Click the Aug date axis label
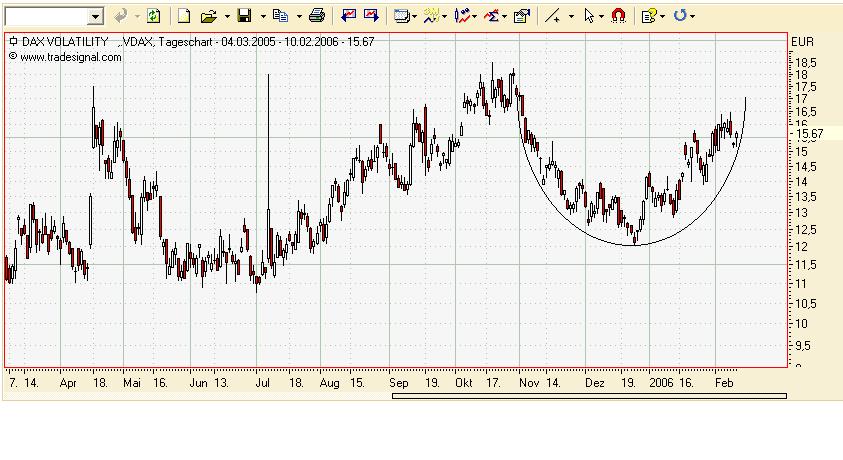This screenshot has width=843, height=460. coord(329,383)
